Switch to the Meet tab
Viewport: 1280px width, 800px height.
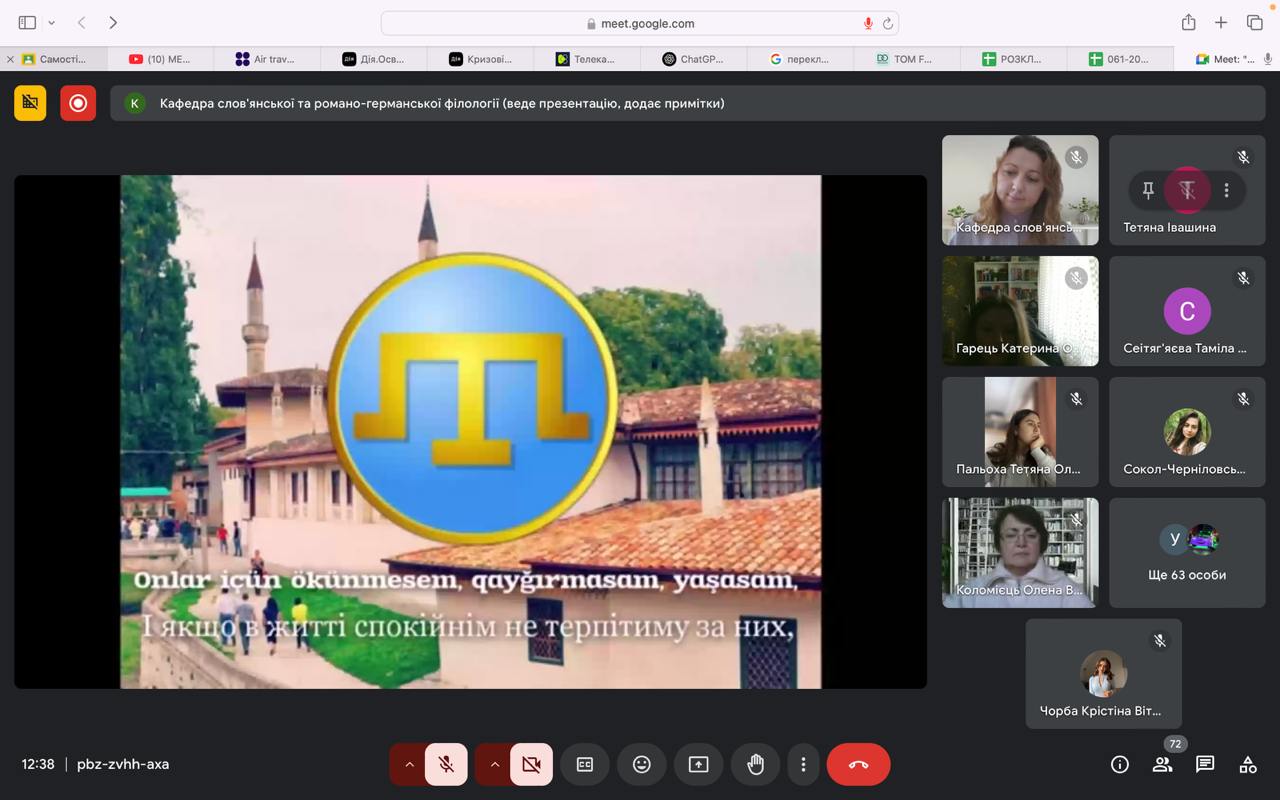(1228, 59)
